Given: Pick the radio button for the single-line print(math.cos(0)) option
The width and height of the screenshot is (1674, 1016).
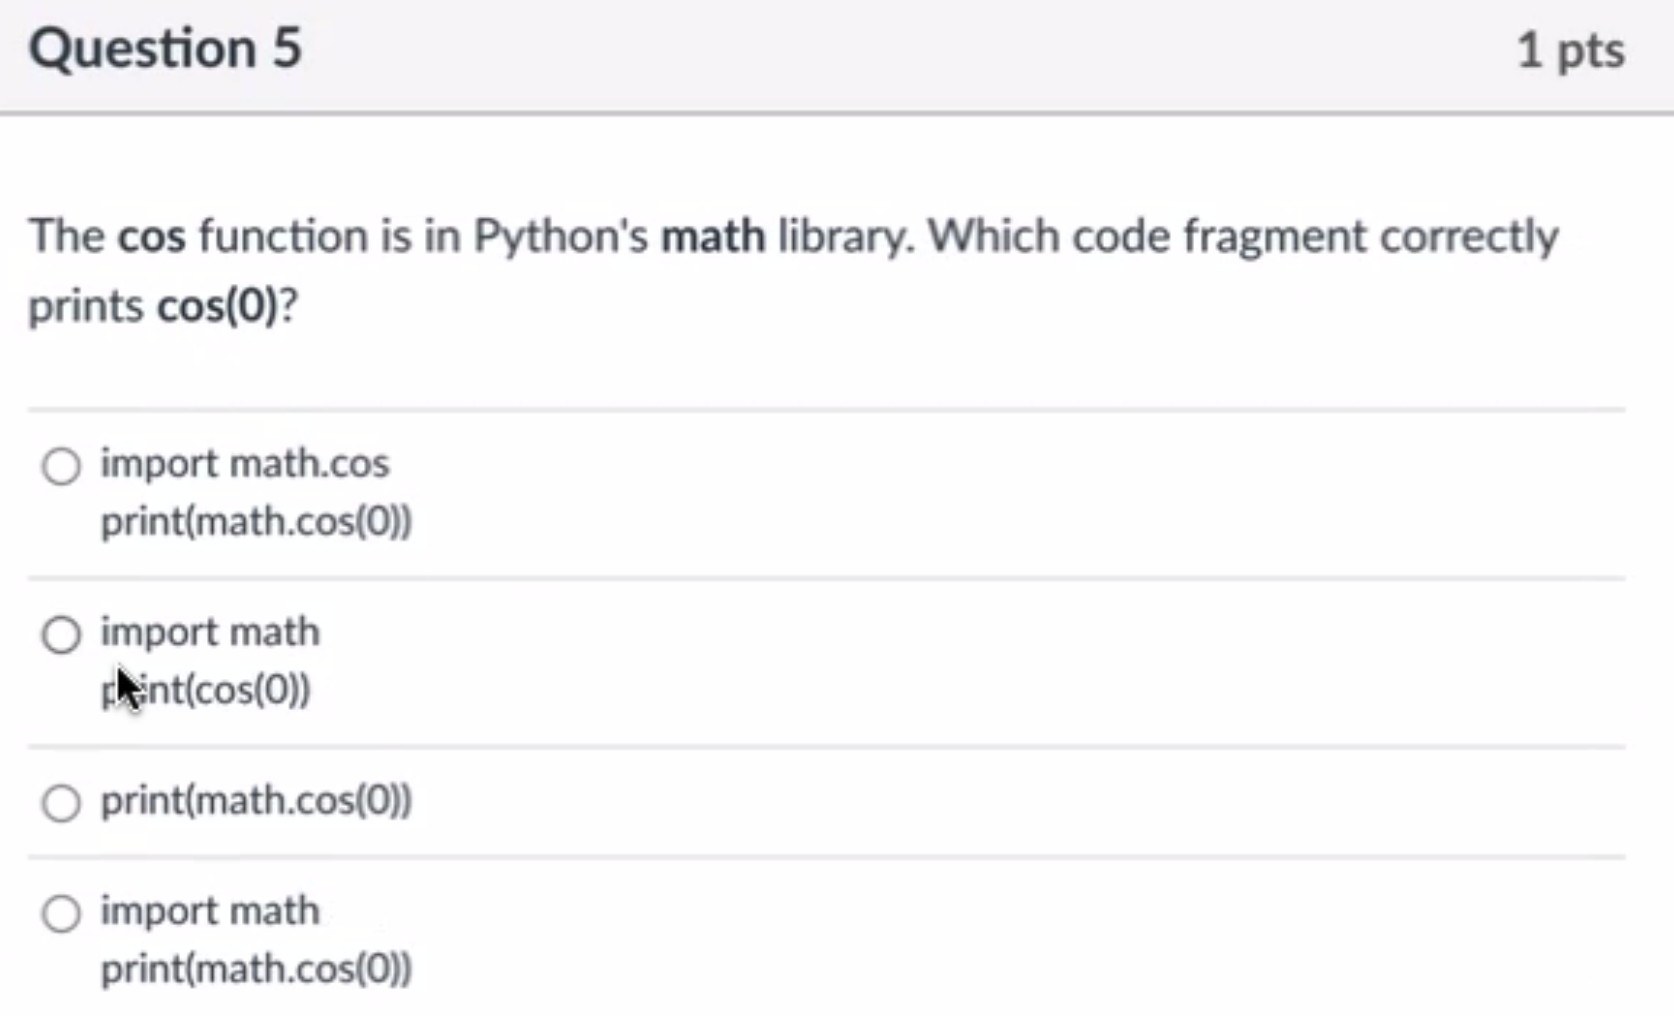Looking at the screenshot, I should coord(61,803).
